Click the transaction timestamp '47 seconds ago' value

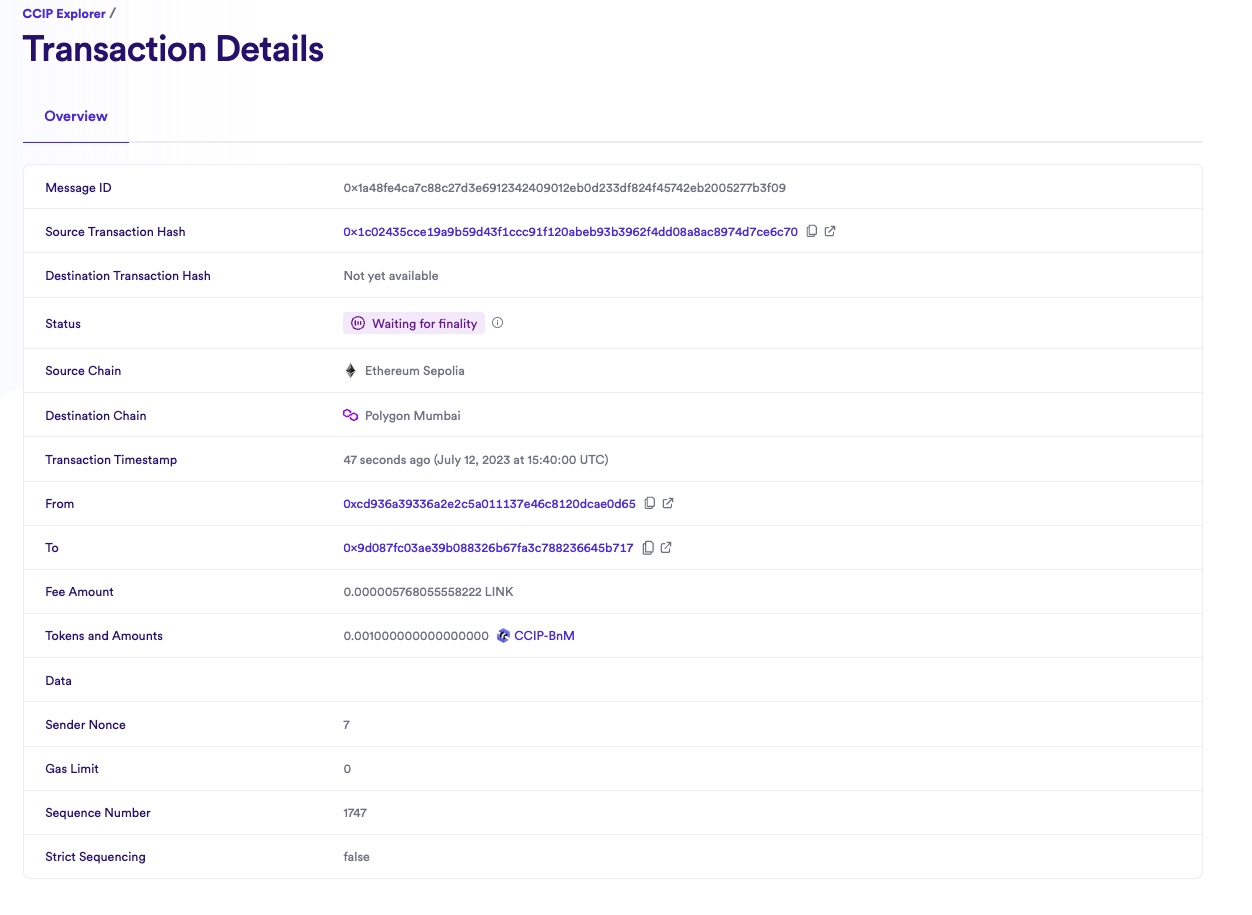pos(476,460)
